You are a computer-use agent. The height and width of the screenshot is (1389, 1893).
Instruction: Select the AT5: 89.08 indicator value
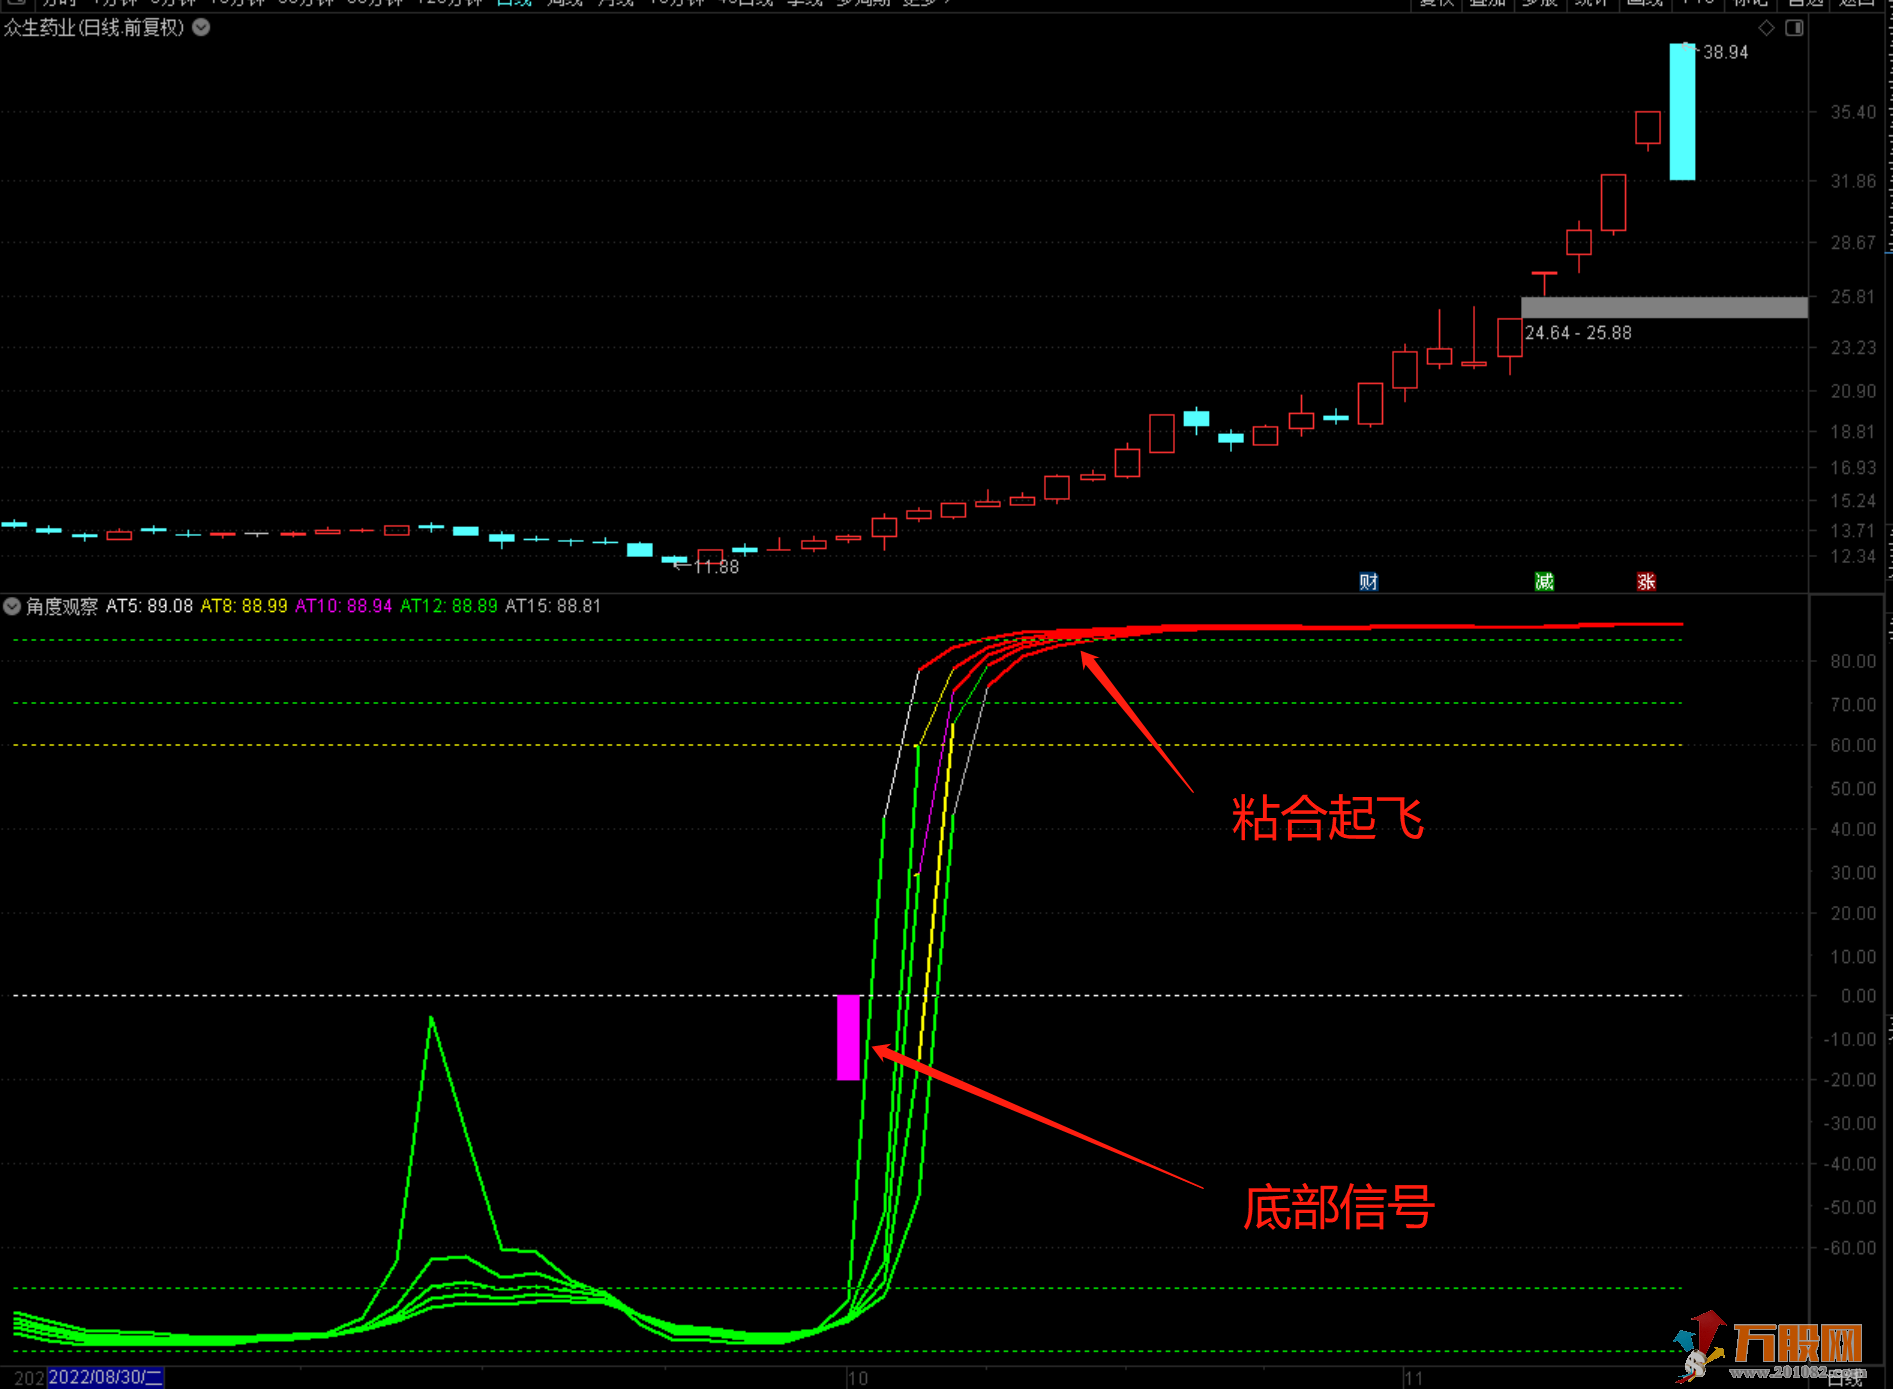[x=149, y=606]
